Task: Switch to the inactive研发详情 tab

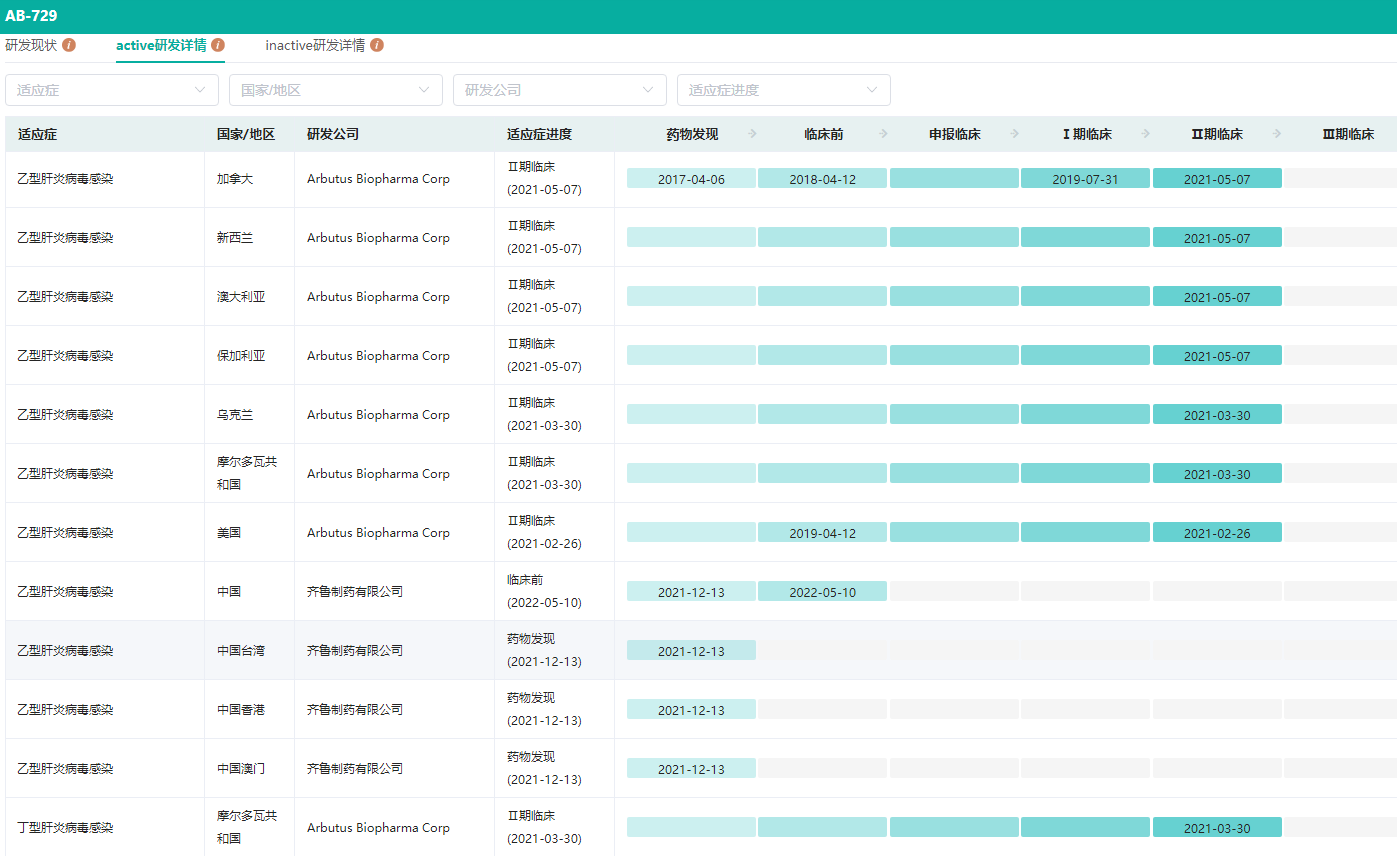Action: click(315, 45)
